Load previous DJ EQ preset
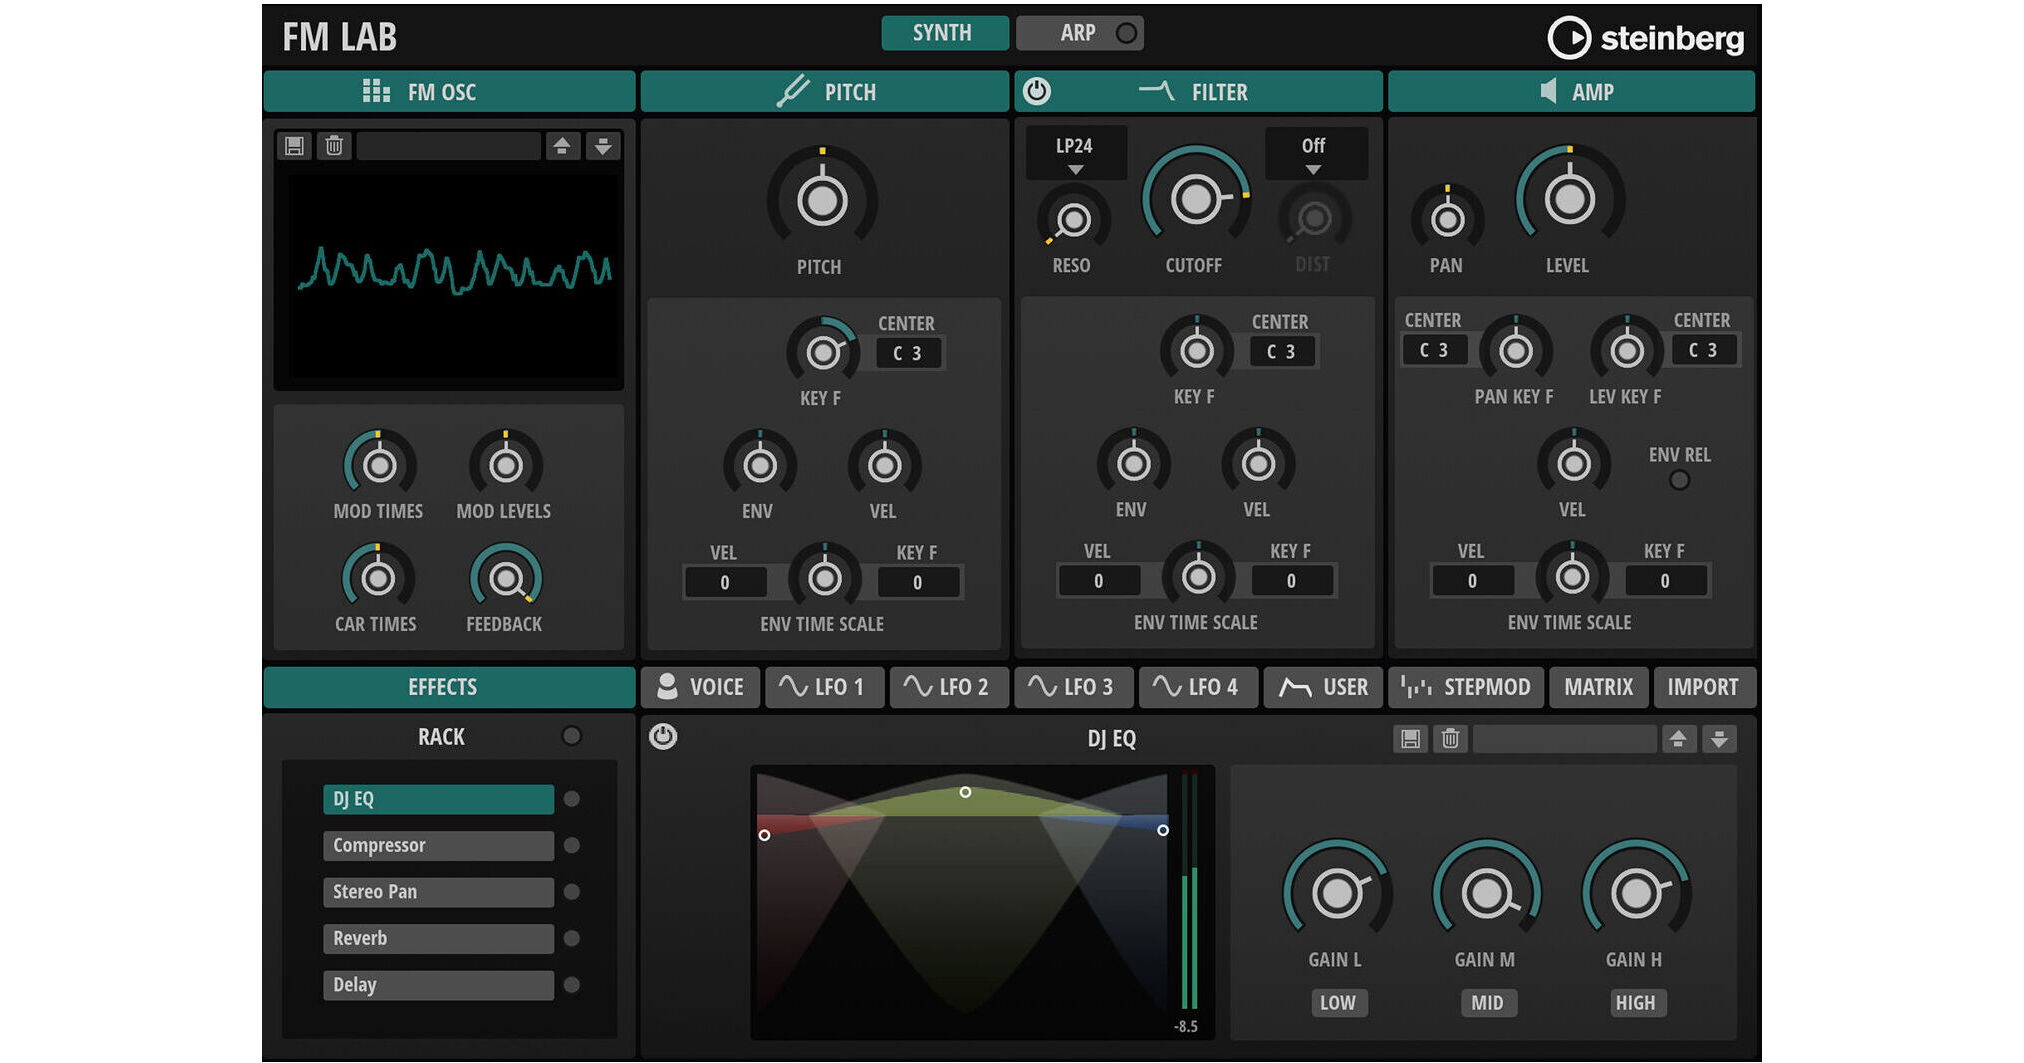 pyautogui.click(x=1678, y=739)
